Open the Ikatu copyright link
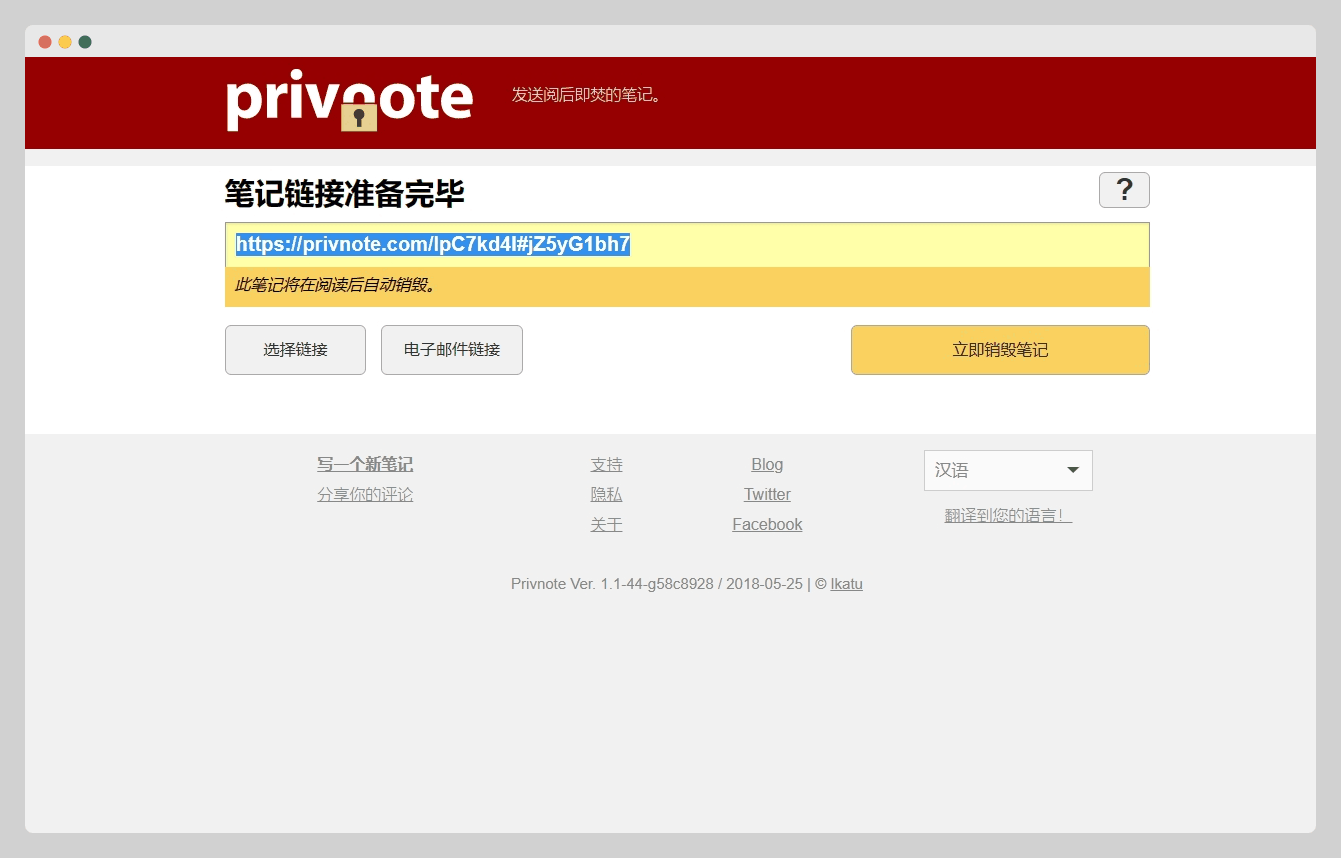Screen dimensions: 1341x858 (846, 584)
